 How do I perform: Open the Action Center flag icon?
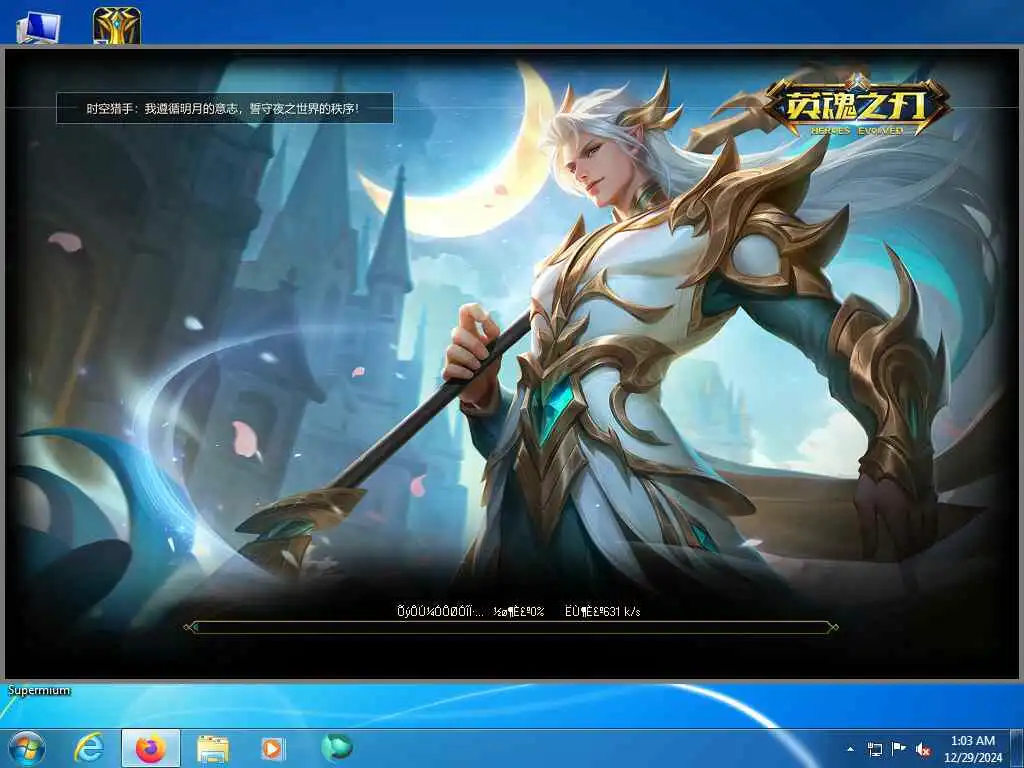(899, 749)
